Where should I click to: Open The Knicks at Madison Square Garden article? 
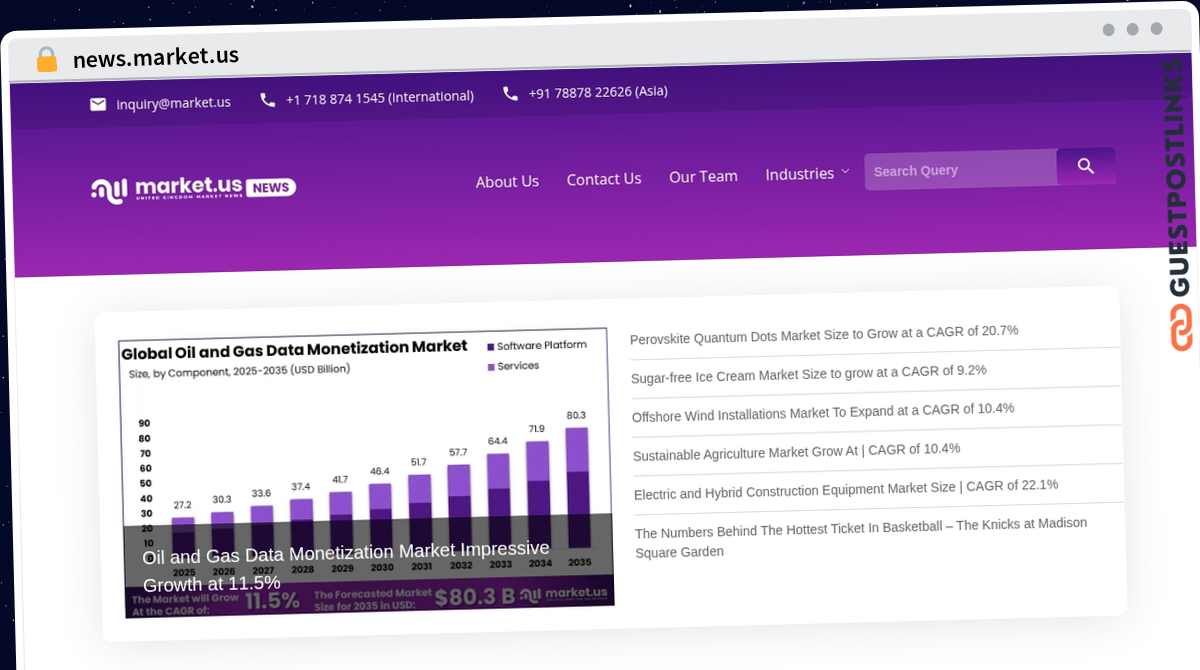[861, 537]
